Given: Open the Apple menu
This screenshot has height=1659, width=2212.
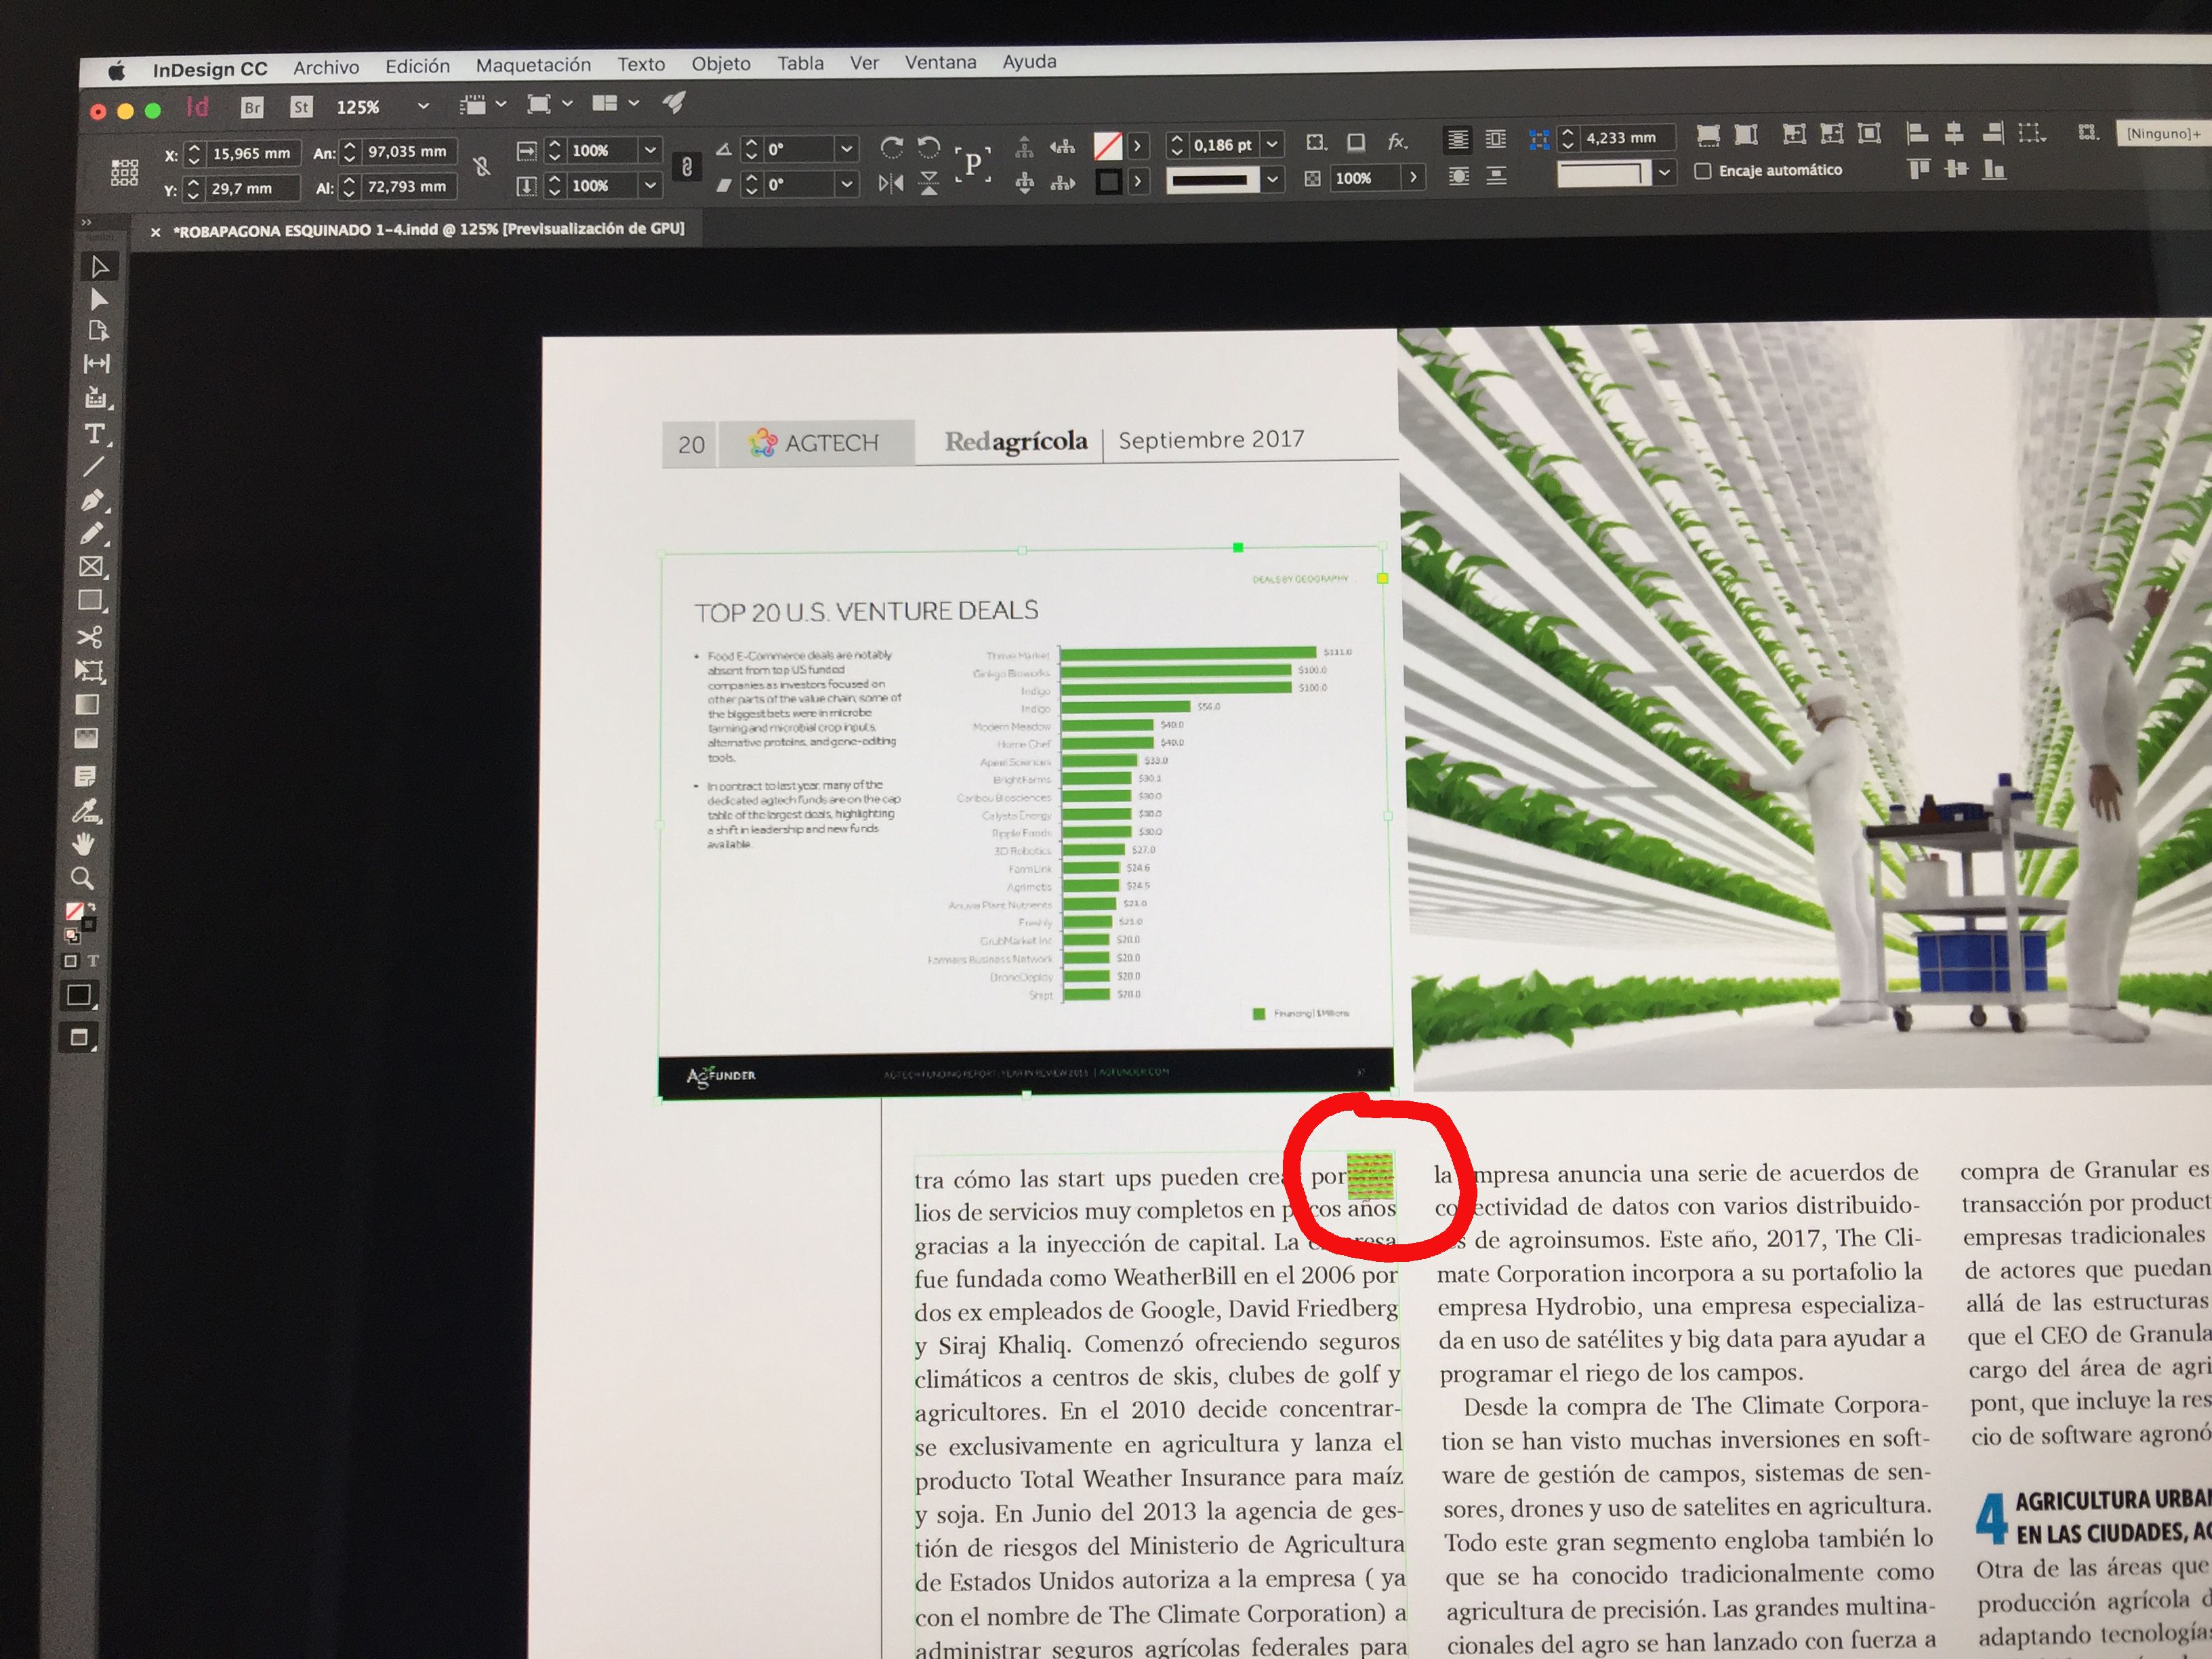Looking at the screenshot, I should tap(117, 70).
